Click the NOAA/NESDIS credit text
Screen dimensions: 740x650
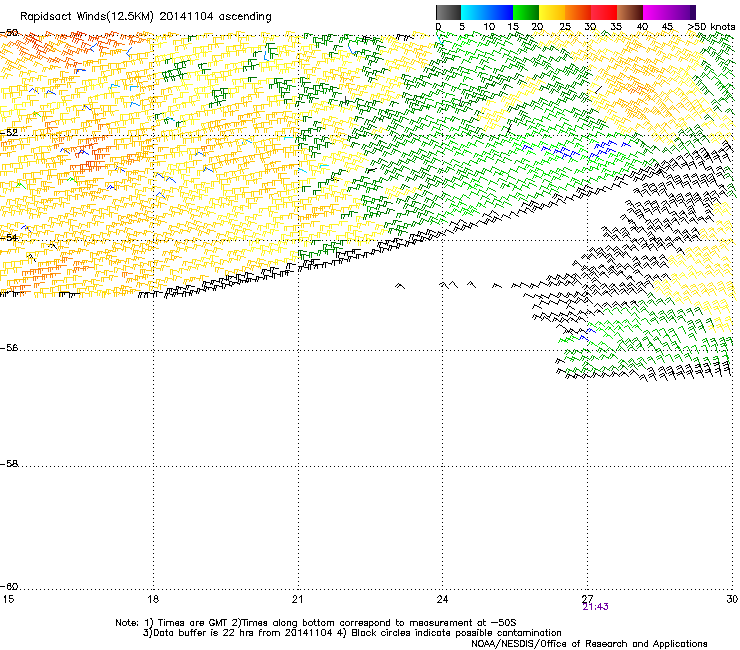(x=589, y=644)
